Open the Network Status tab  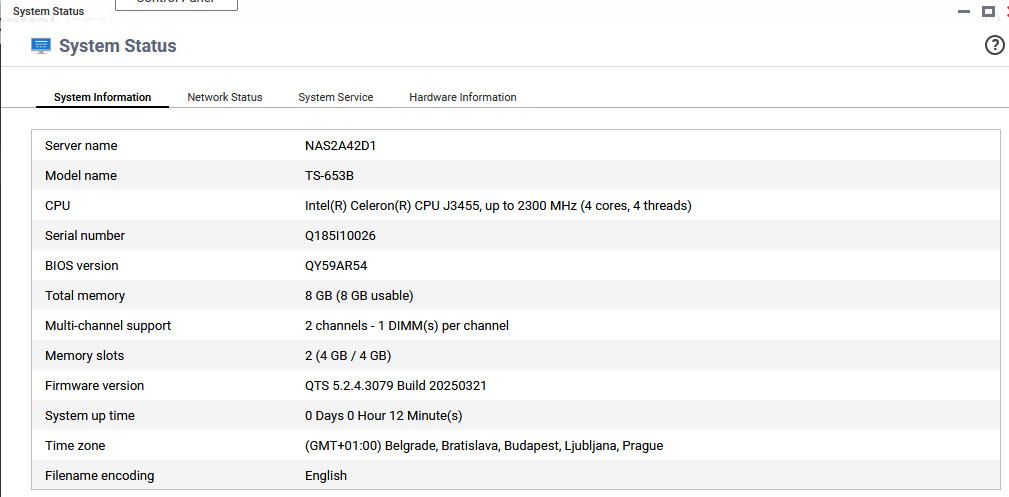point(225,97)
